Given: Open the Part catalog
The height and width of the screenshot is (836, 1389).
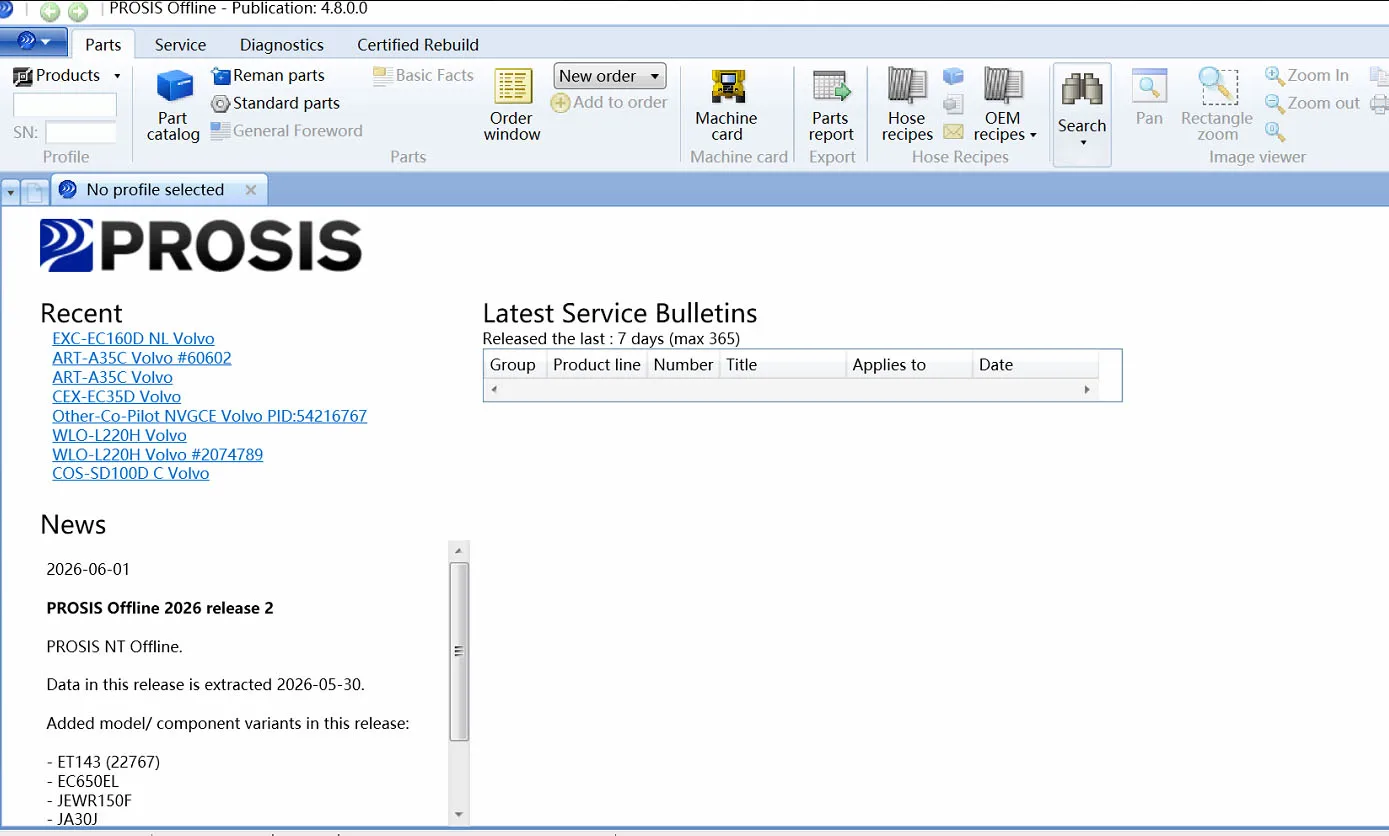Looking at the screenshot, I should (174, 106).
